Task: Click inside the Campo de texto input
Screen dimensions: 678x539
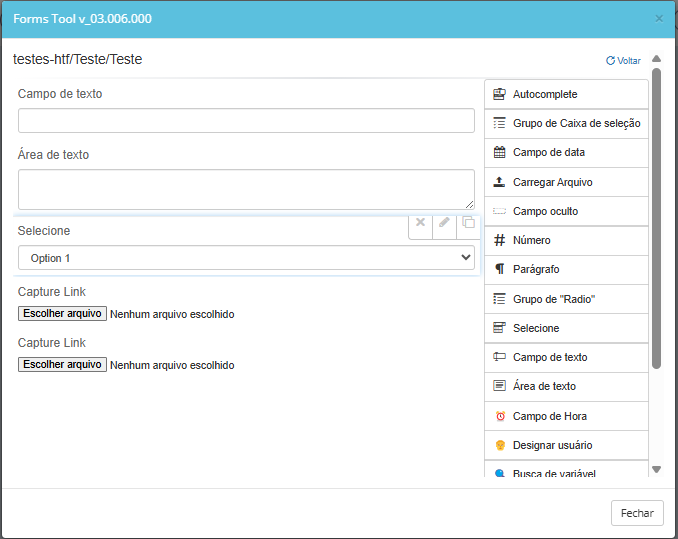Action: [246, 121]
